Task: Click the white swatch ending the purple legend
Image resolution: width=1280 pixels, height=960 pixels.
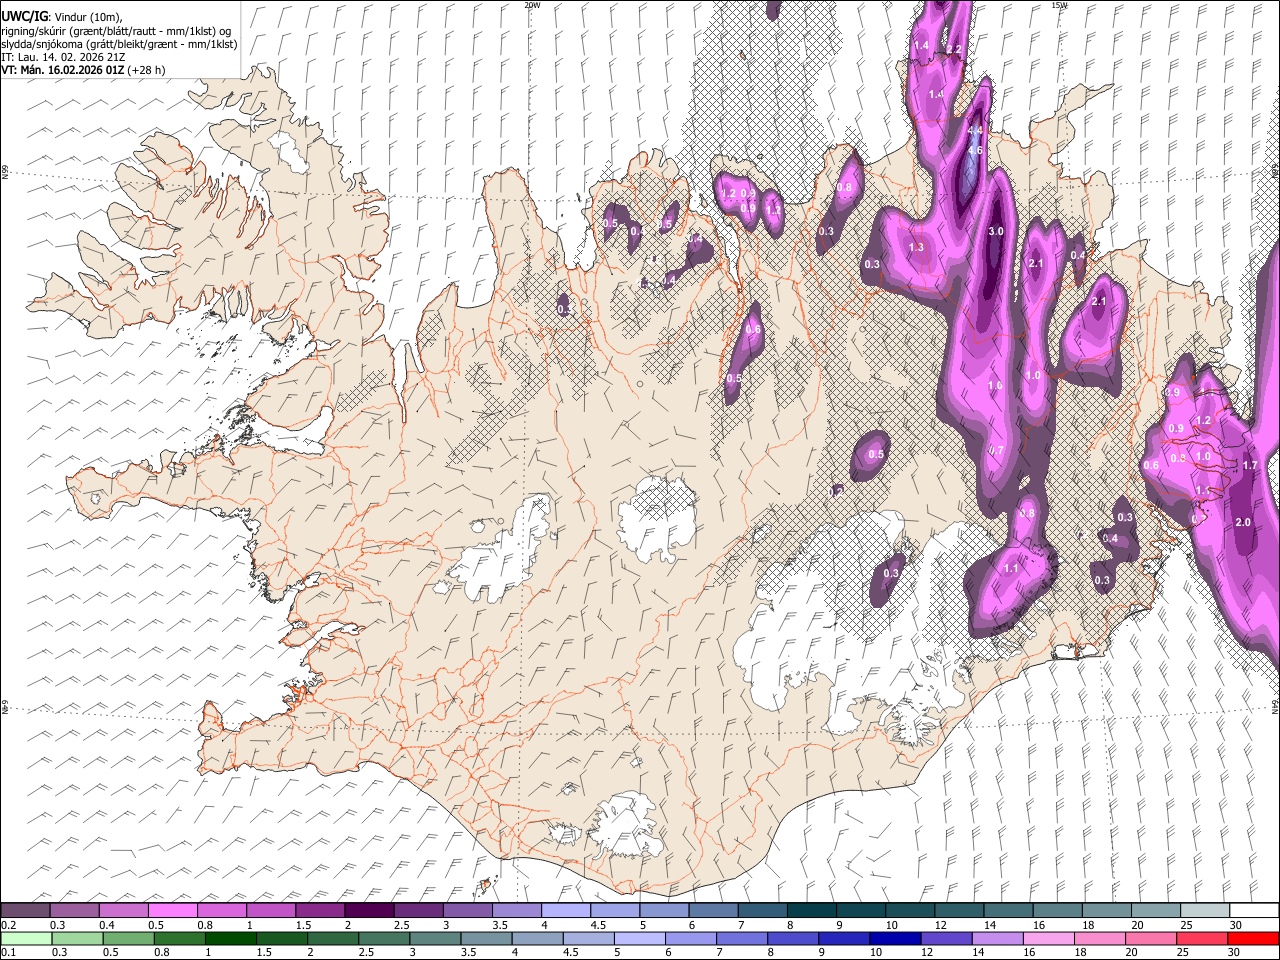Action: pyautogui.click(x=1255, y=910)
